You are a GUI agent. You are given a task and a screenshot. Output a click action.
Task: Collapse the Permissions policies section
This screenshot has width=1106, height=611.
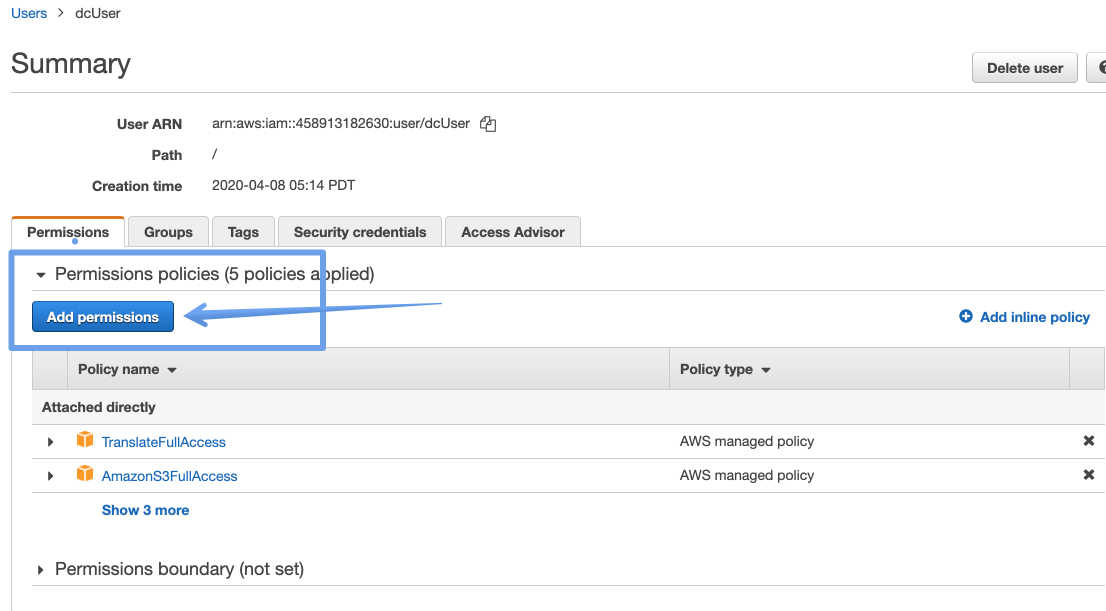(x=41, y=275)
